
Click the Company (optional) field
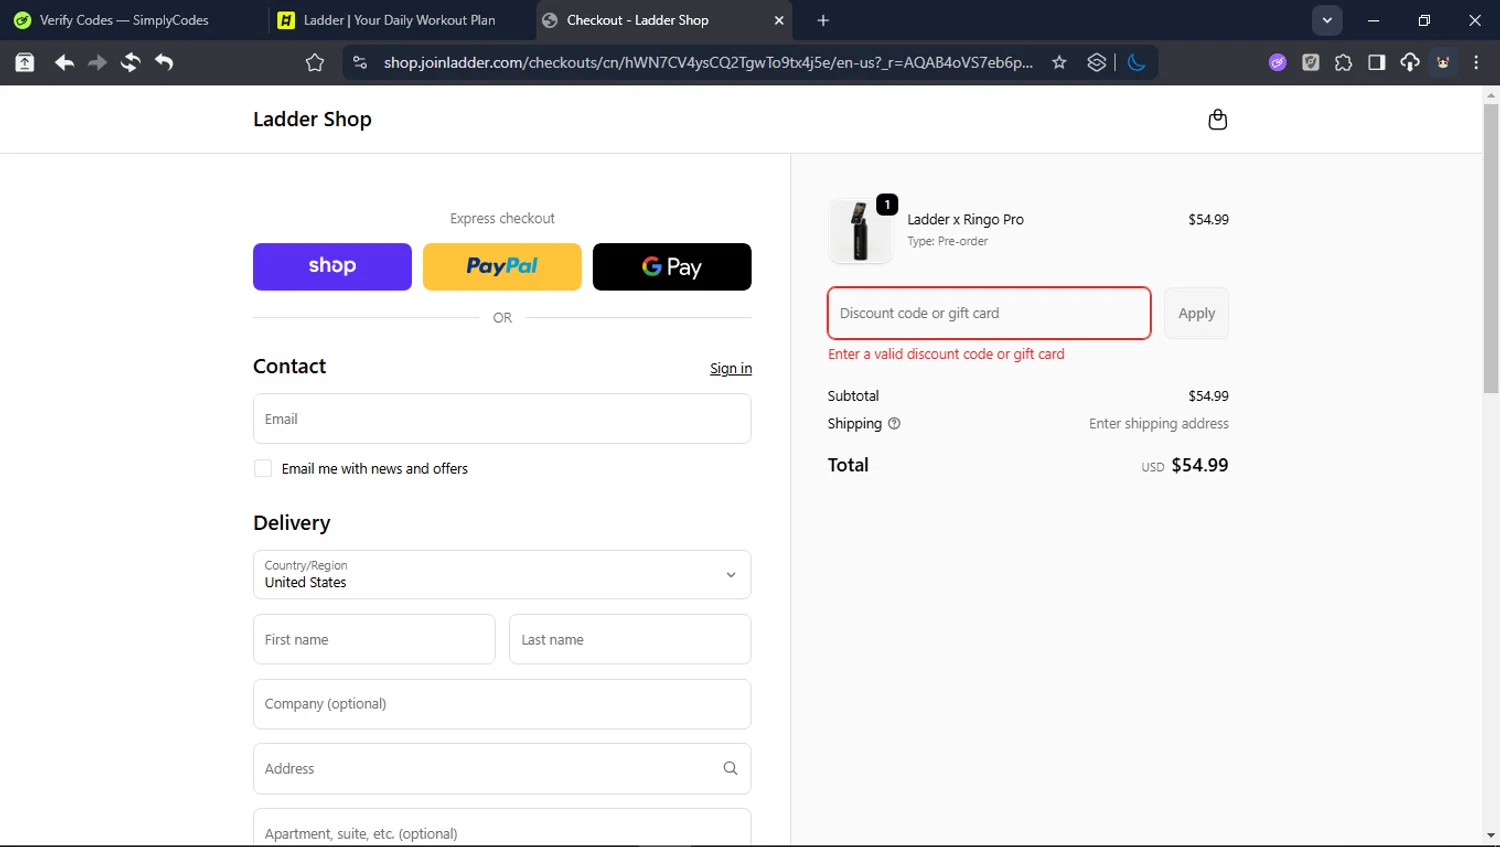click(x=502, y=704)
